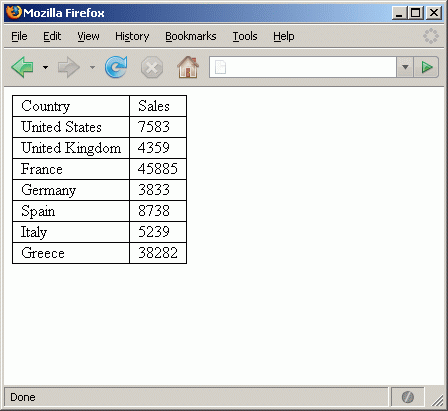
Task: Click the window resize grip corner
Action: tap(438, 400)
